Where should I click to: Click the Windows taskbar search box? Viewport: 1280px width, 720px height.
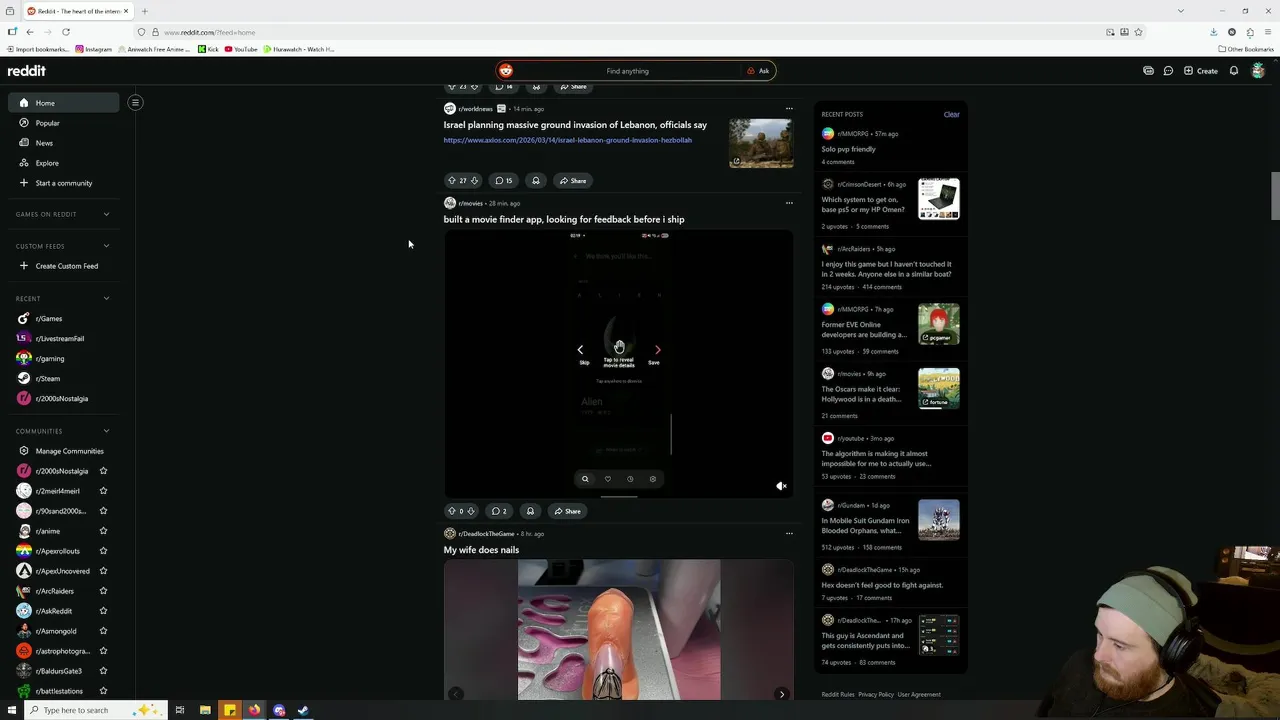[x=93, y=710]
